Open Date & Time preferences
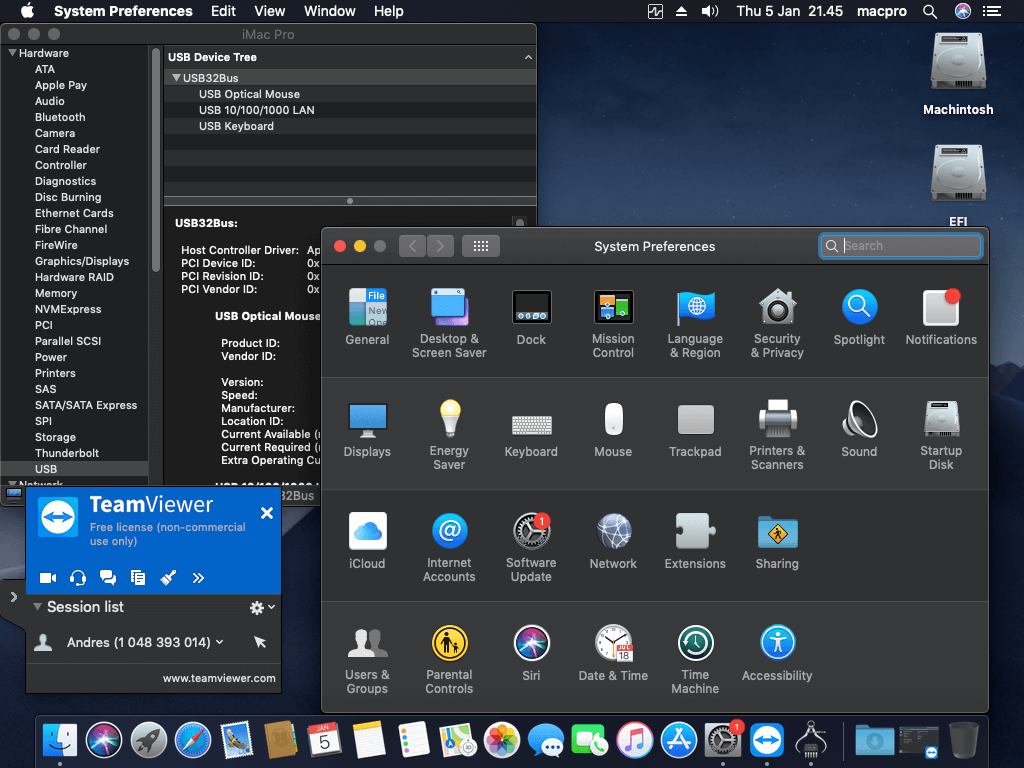This screenshot has height=768, width=1024. pyautogui.click(x=613, y=653)
